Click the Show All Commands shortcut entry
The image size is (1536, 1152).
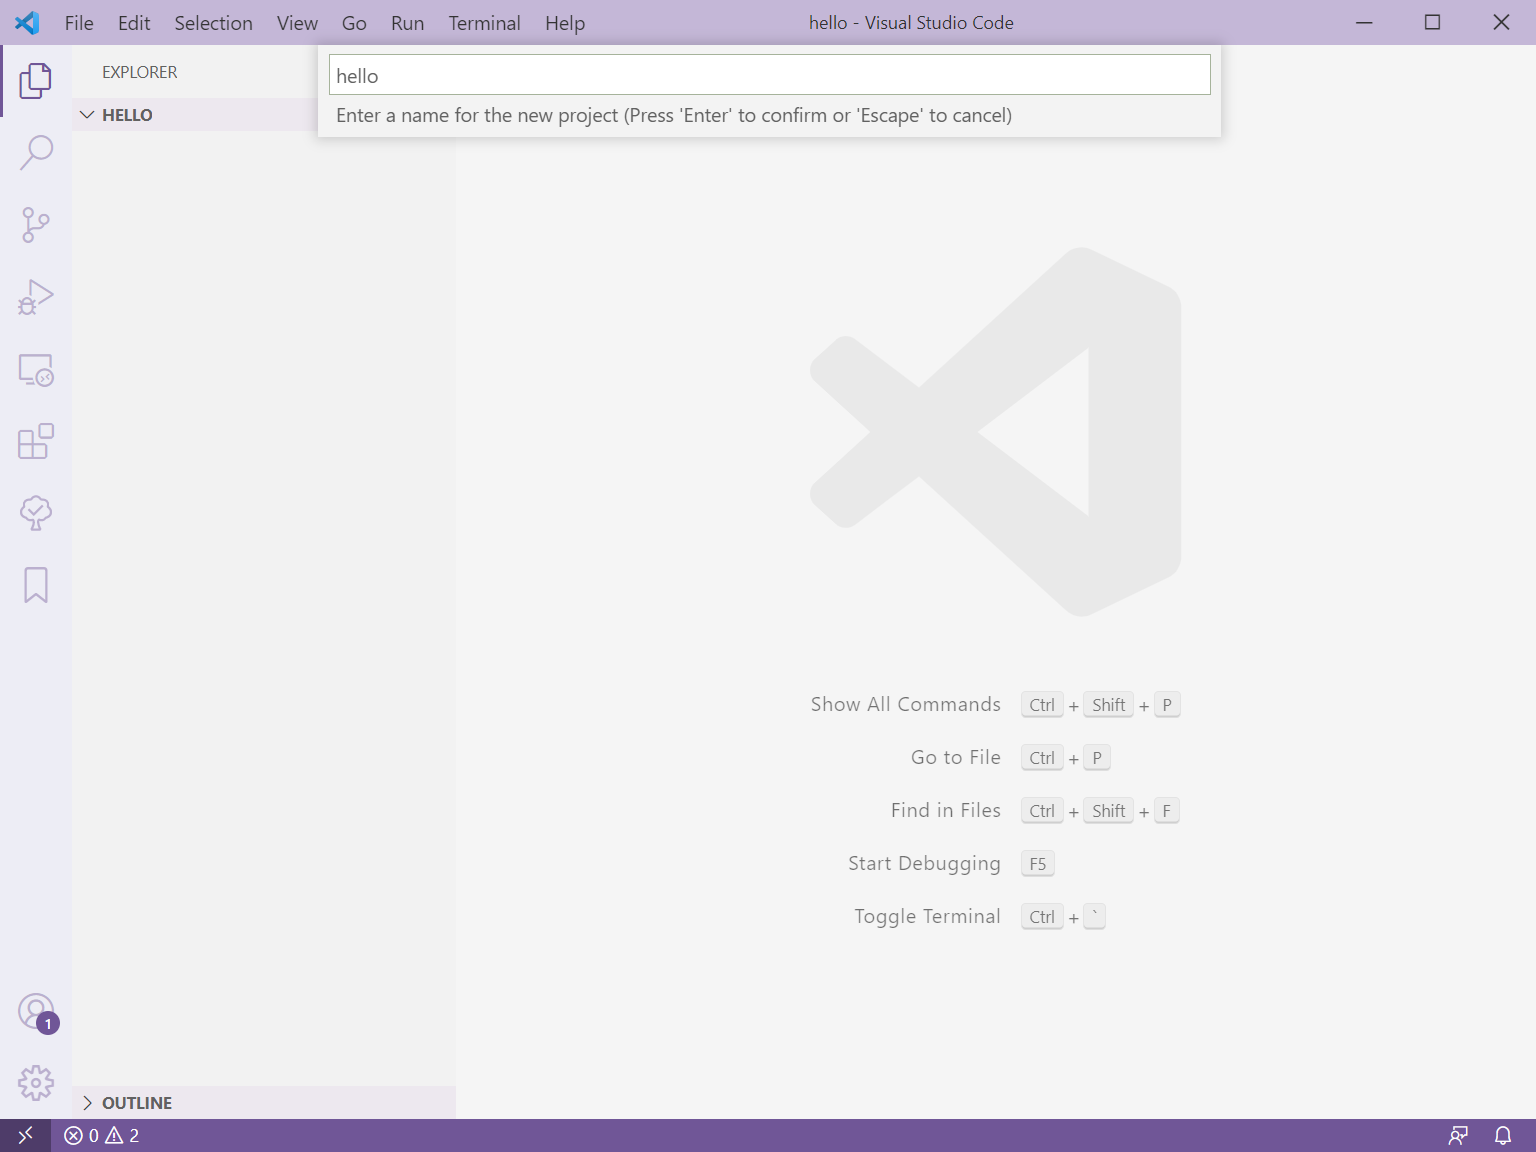(905, 704)
